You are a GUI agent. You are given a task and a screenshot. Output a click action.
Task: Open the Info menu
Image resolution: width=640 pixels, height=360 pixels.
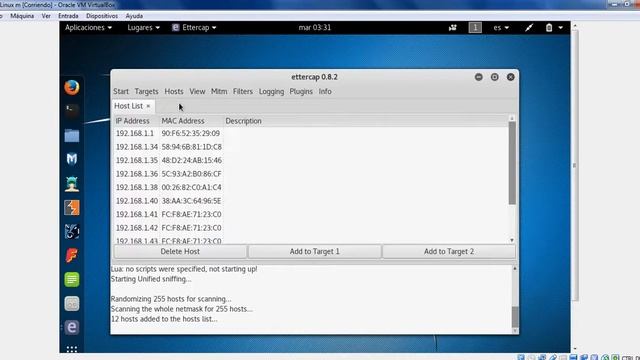point(325,91)
